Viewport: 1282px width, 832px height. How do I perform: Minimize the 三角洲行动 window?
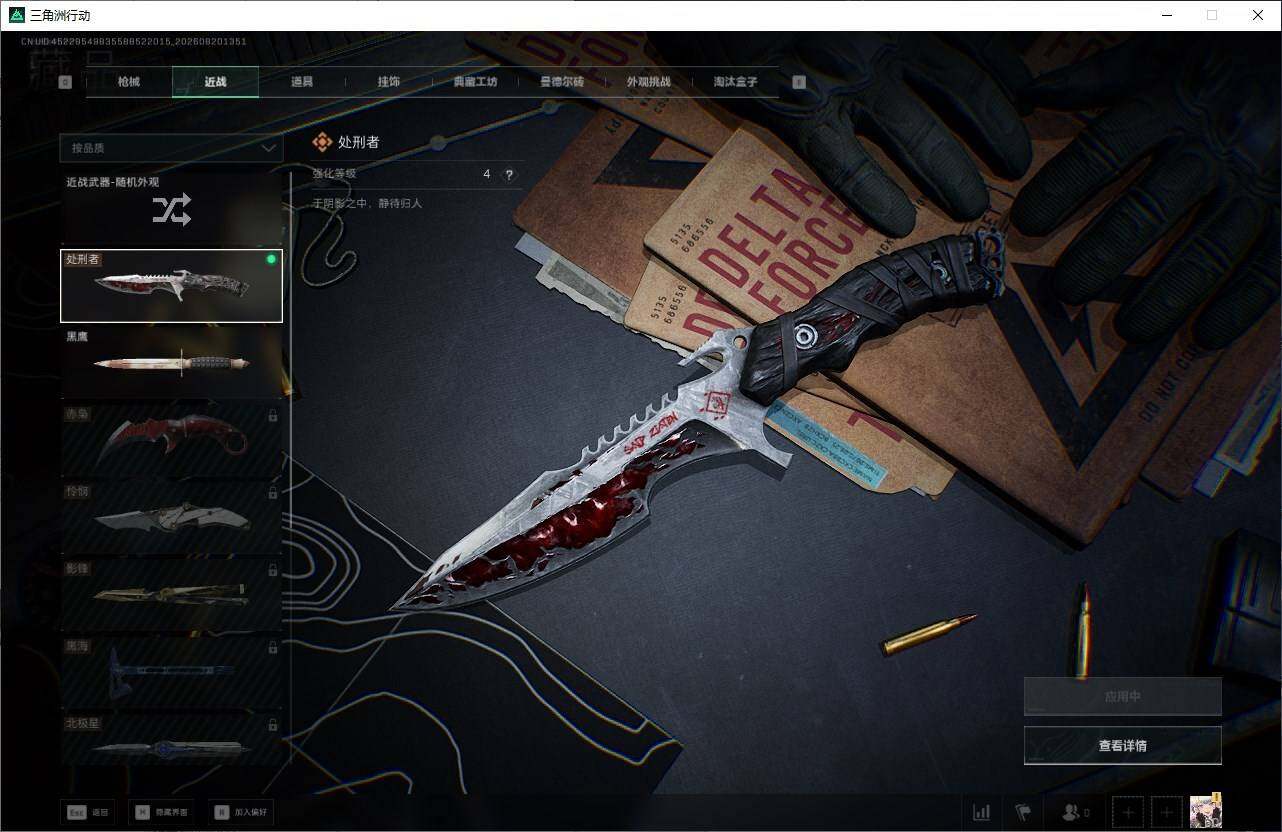coord(1167,15)
